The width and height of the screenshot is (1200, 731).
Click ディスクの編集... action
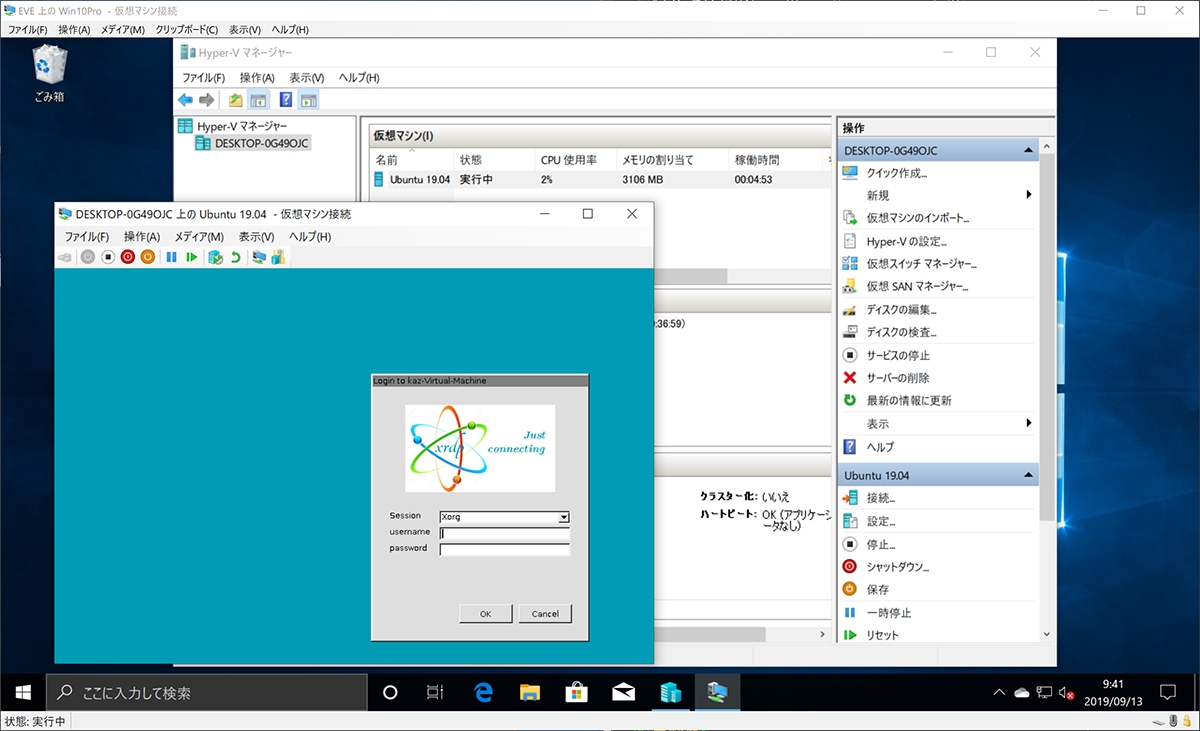click(x=901, y=309)
